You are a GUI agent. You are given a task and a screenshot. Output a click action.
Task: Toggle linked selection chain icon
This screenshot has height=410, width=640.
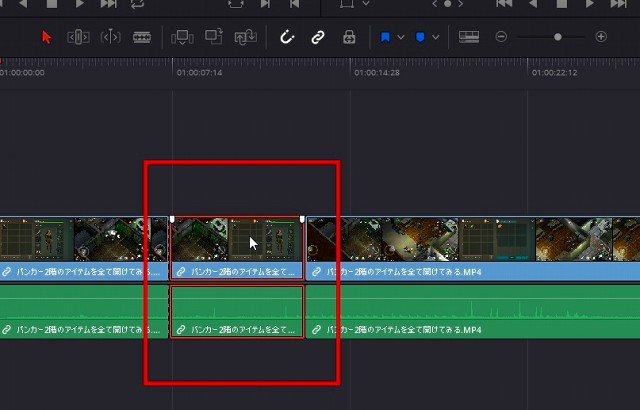[318, 37]
